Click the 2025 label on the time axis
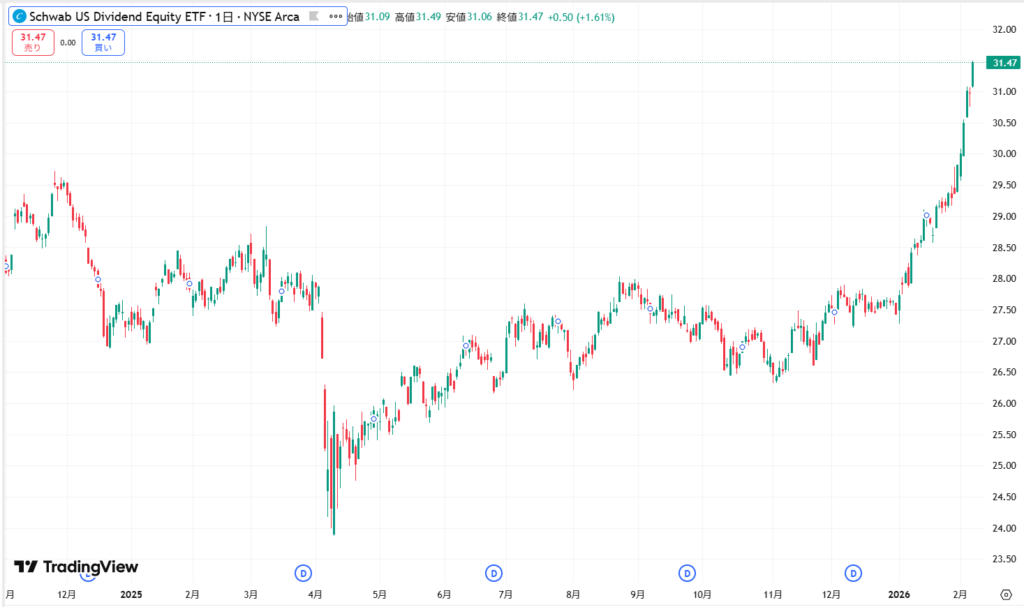This screenshot has height=607, width=1024. 132,594
